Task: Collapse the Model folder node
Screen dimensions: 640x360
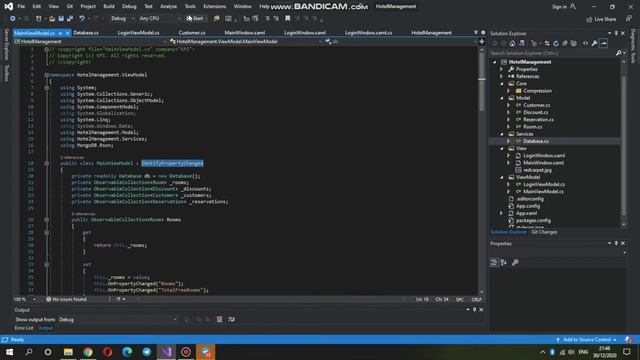Action: click(502, 98)
